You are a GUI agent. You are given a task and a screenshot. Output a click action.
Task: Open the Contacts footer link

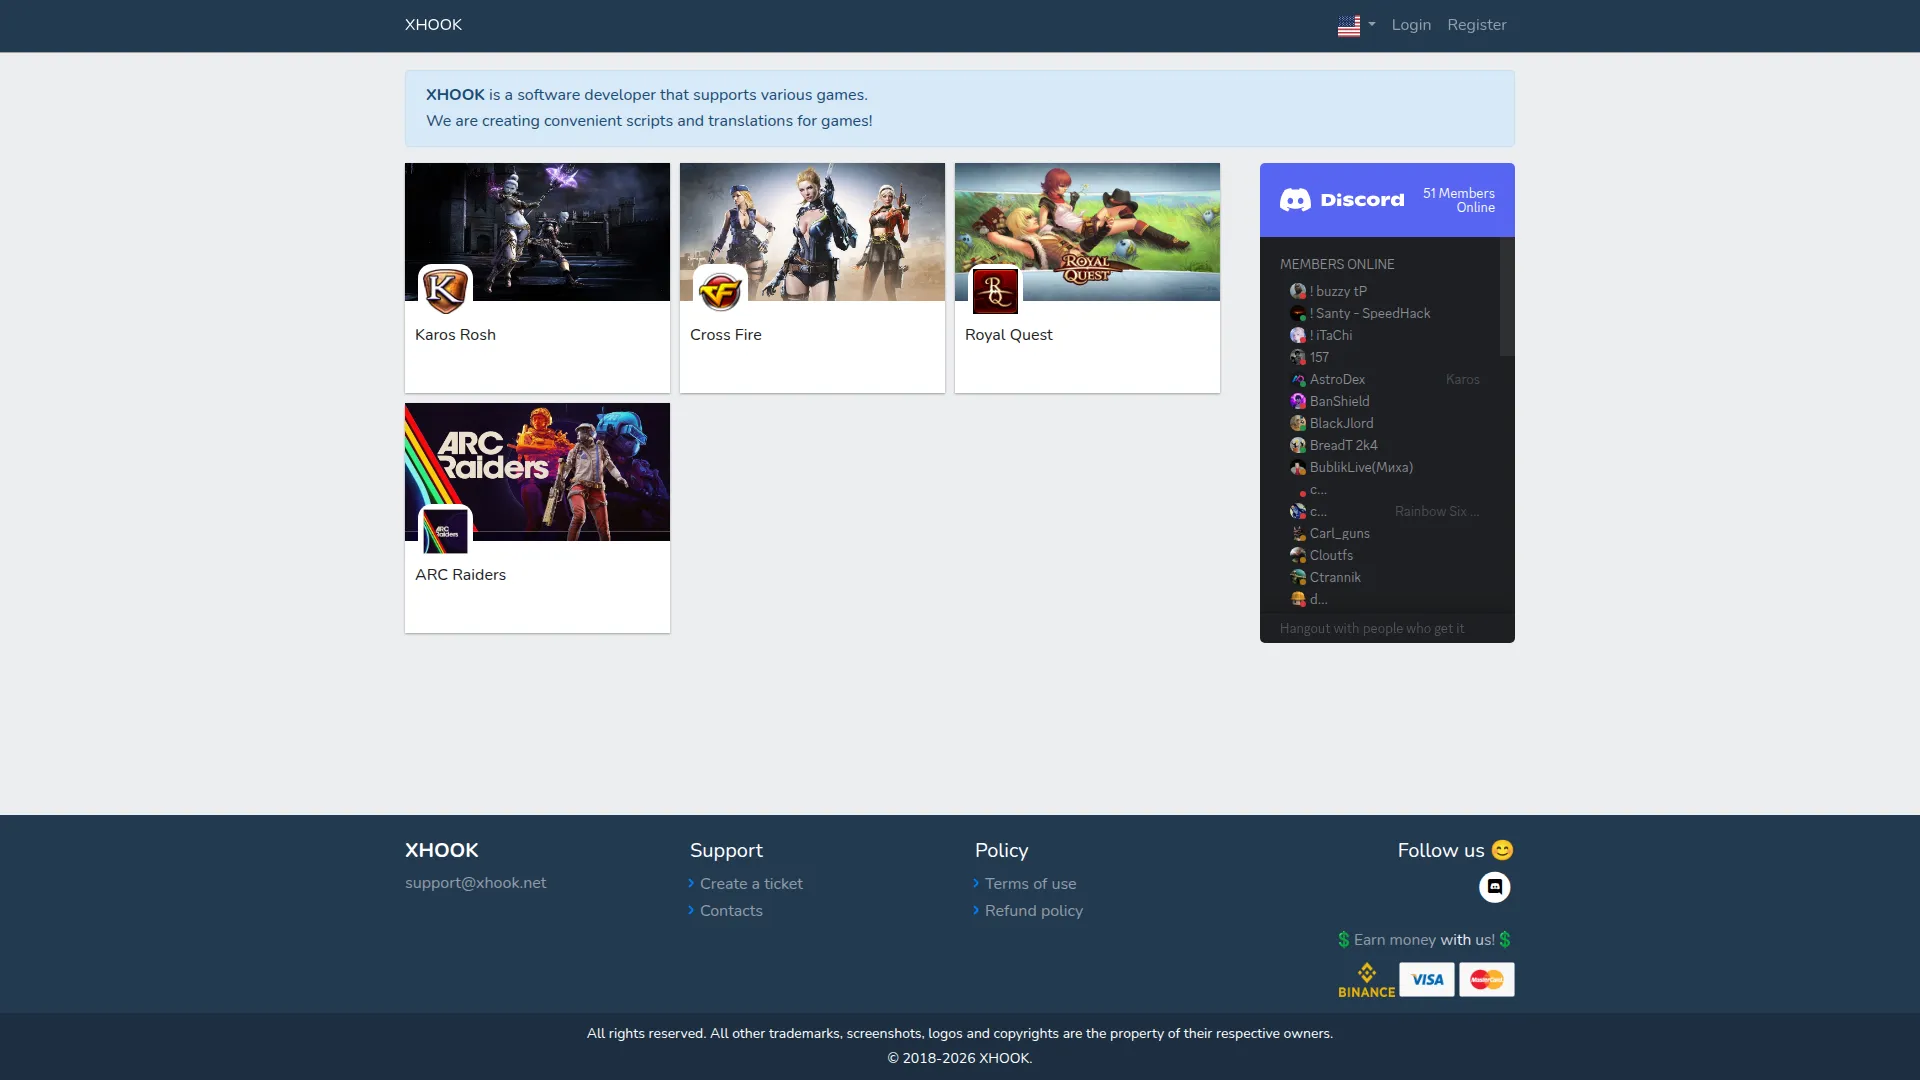click(731, 911)
